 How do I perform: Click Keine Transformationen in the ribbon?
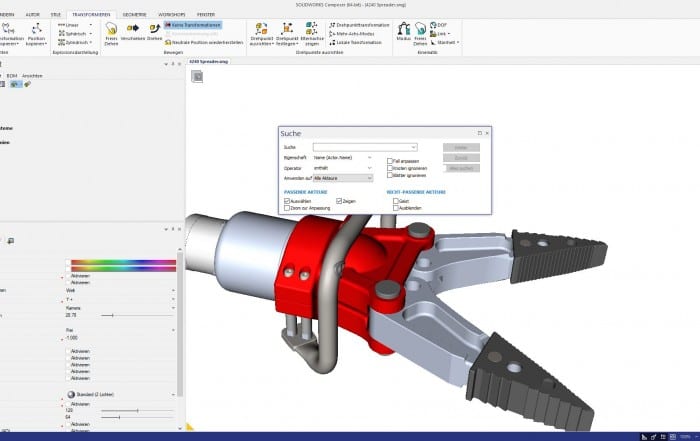(193, 25)
